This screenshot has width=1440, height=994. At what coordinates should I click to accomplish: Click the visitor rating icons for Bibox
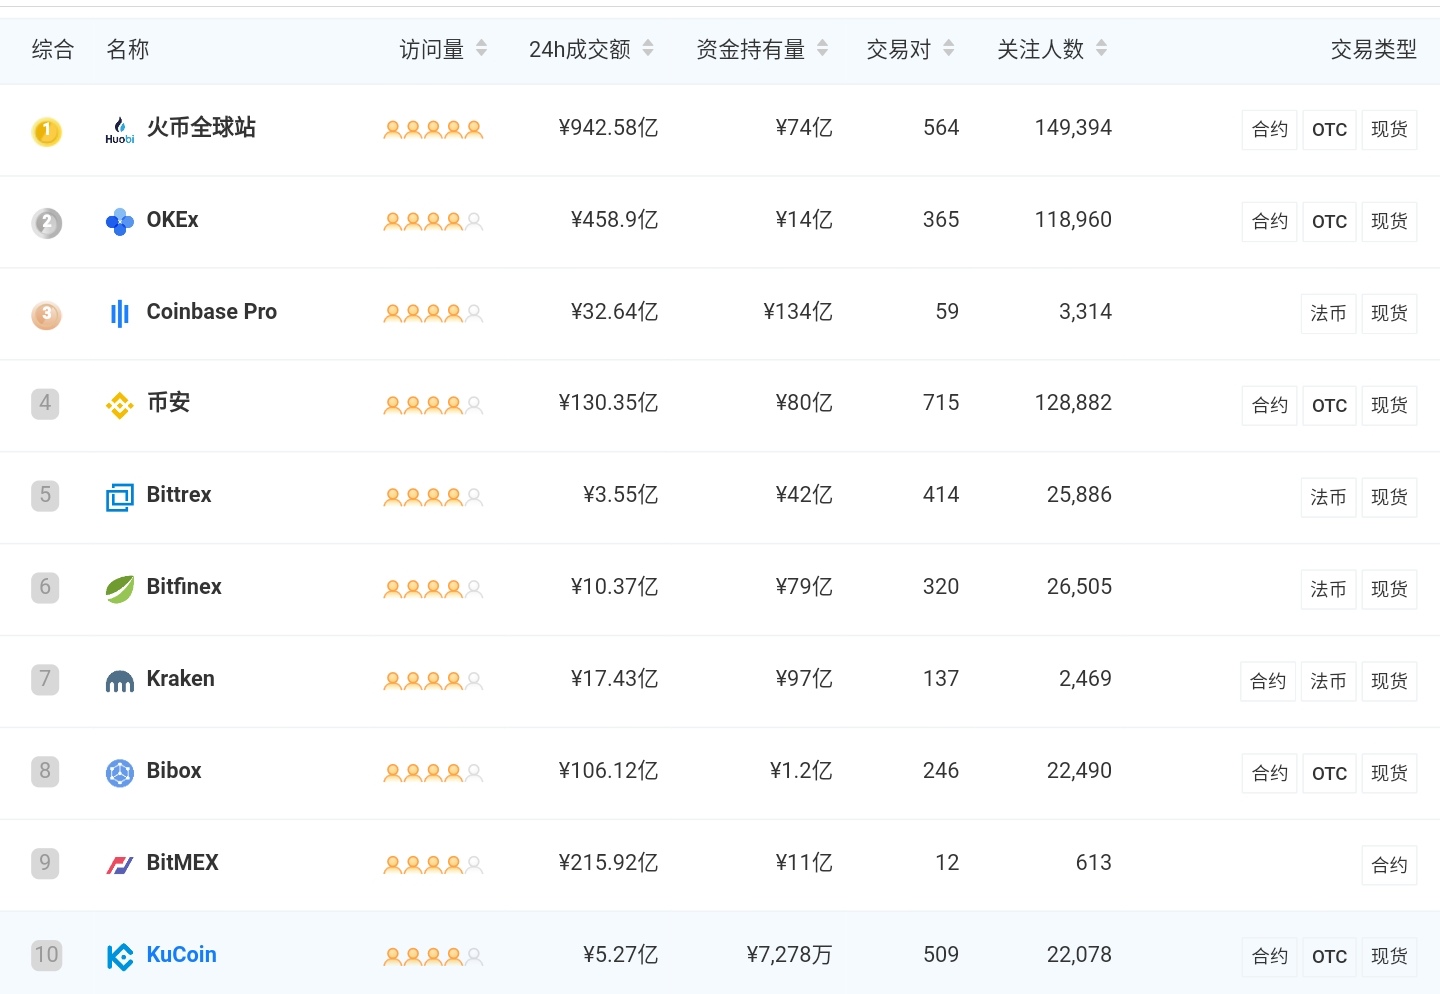click(x=434, y=772)
